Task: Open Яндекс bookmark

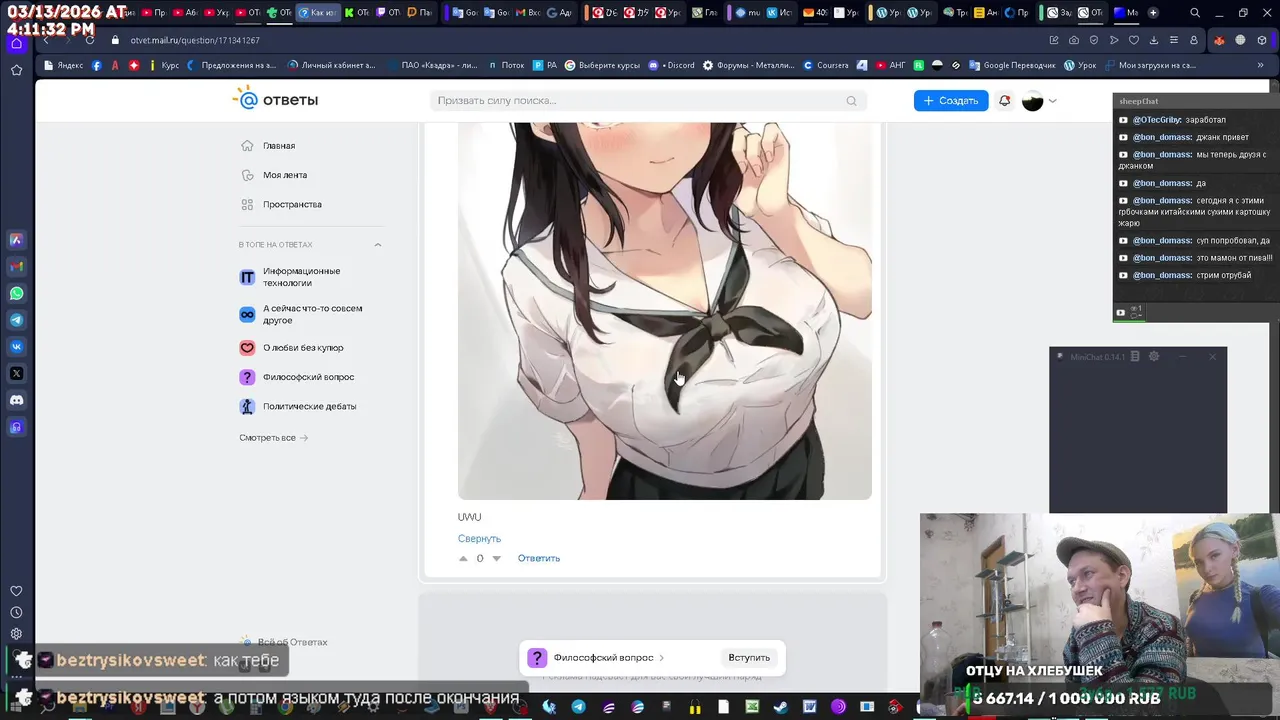Action: tap(64, 65)
